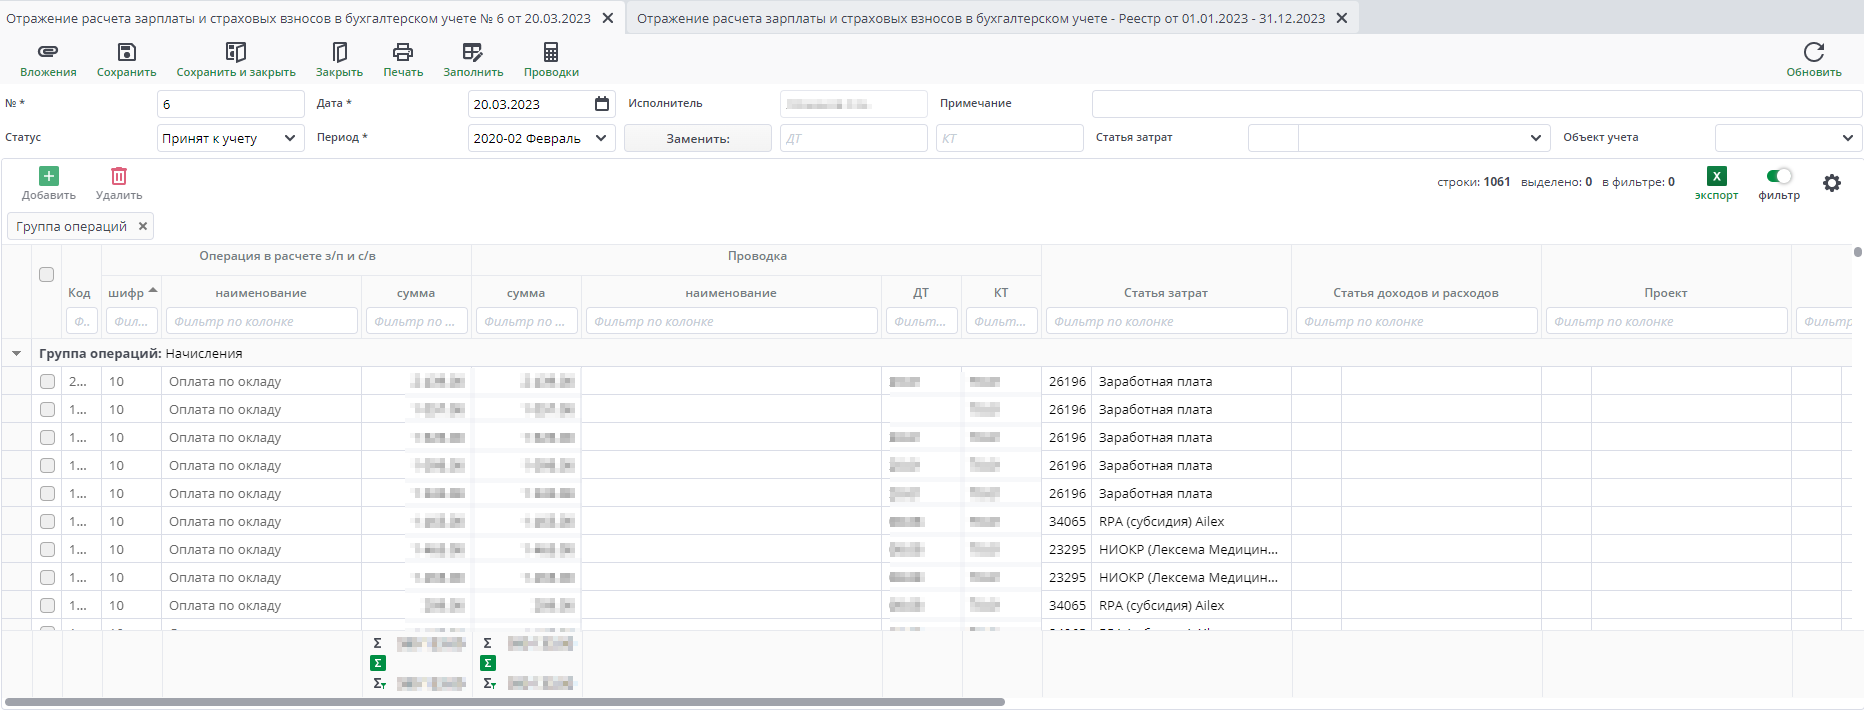The width and height of the screenshot is (1864, 710).
Task: Click the Сохранить save icon
Action: tap(126, 52)
